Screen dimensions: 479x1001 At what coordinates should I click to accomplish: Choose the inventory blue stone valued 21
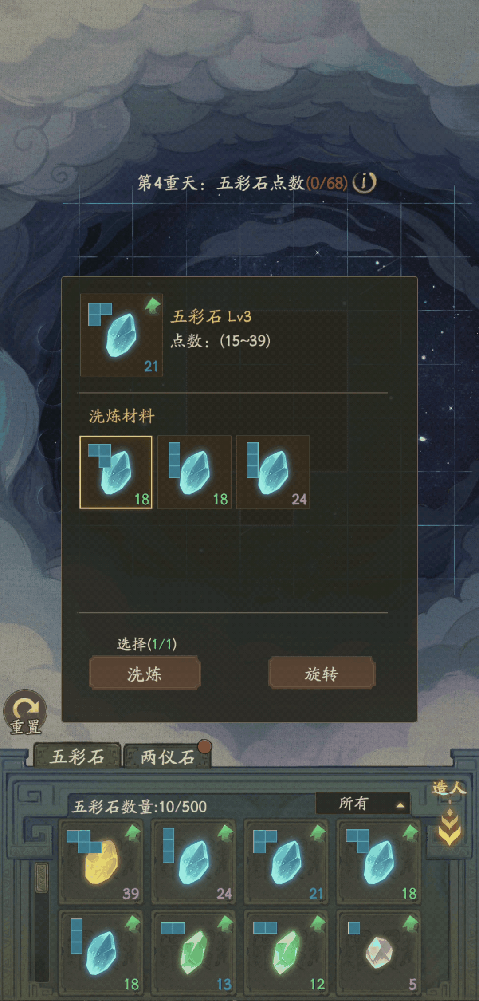point(287,862)
